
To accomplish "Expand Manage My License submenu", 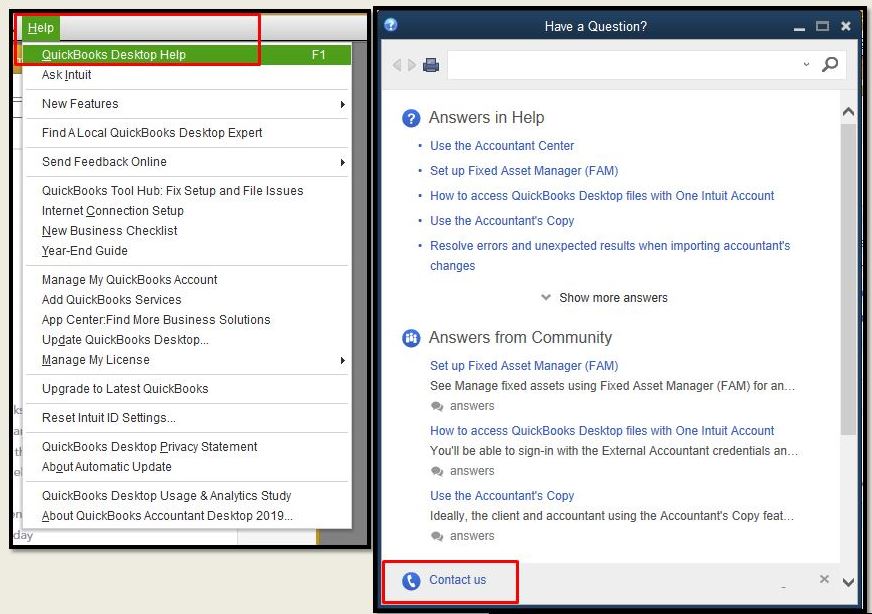I will click(x=187, y=360).
